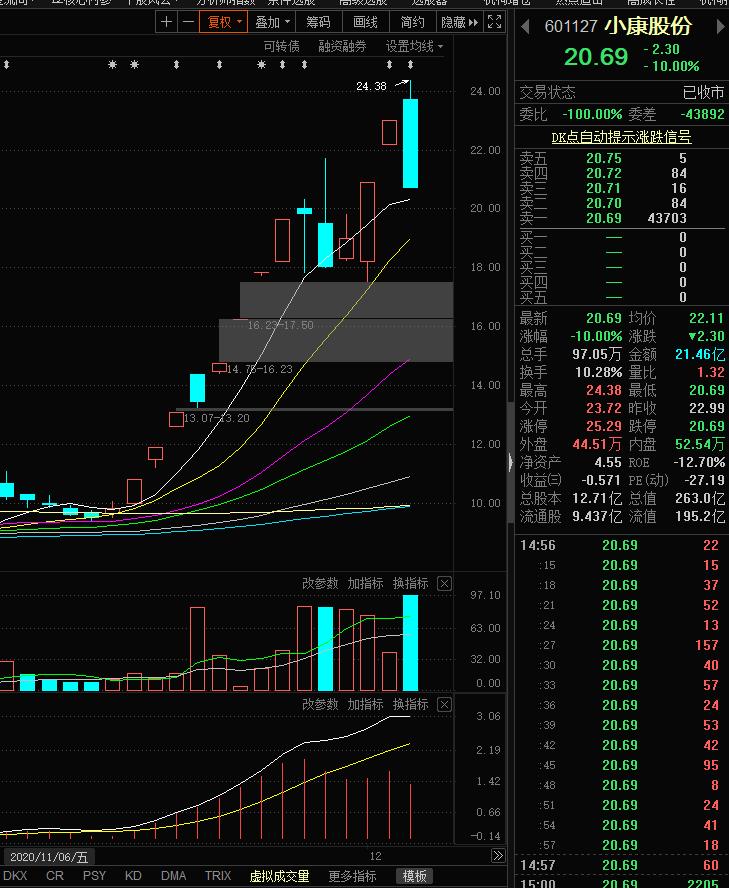Click the 24.38 high price marker

pyautogui.click(x=371, y=86)
